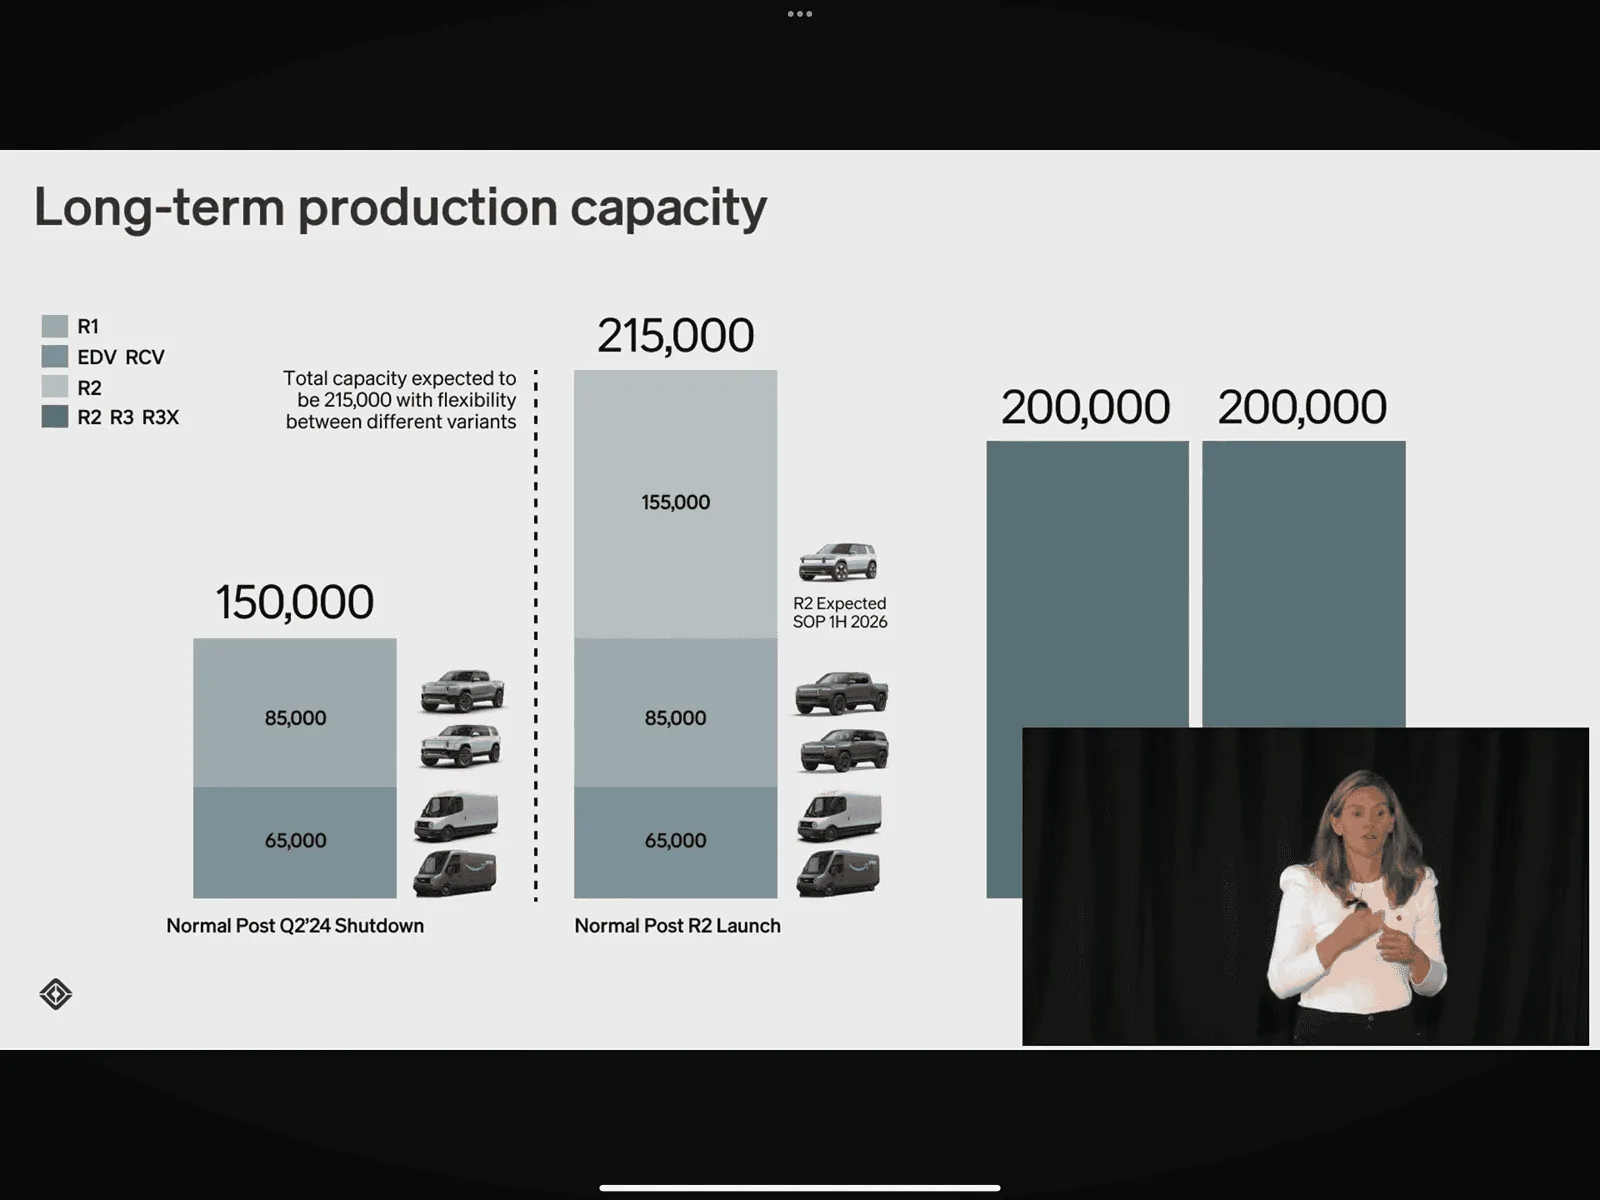Click the dark Amazon van beside the 215,000 bar
Image resolution: width=1600 pixels, height=1200 pixels.
(838, 873)
